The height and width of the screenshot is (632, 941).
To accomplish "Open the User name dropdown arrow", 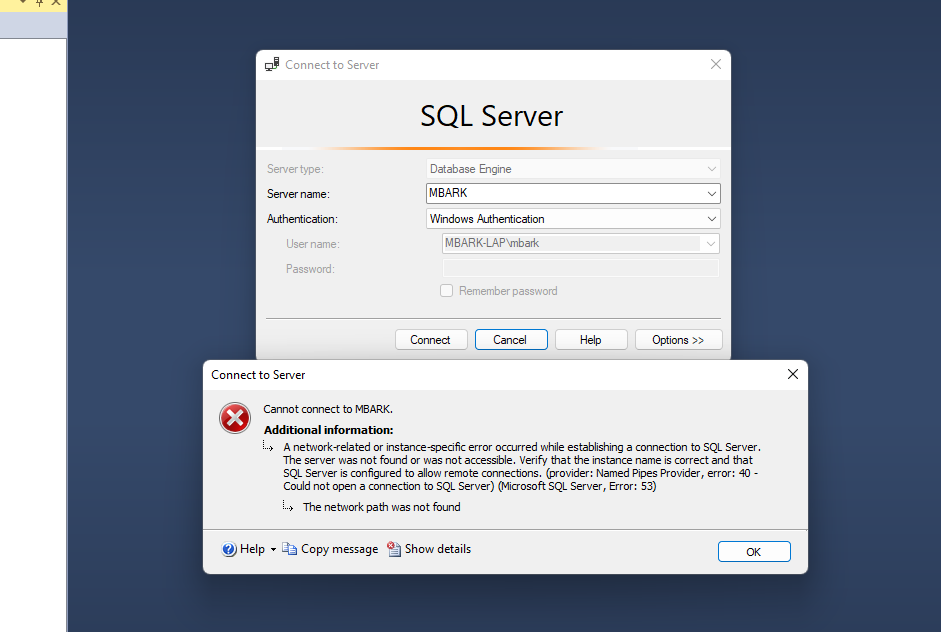I will click(x=711, y=244).
